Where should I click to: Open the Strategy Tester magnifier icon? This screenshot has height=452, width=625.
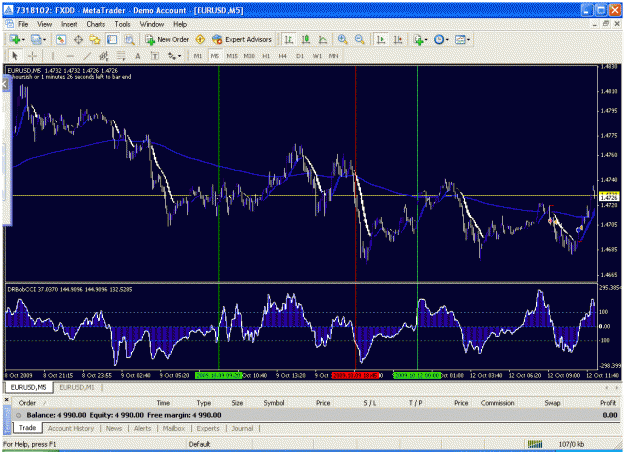pos(129,39)
